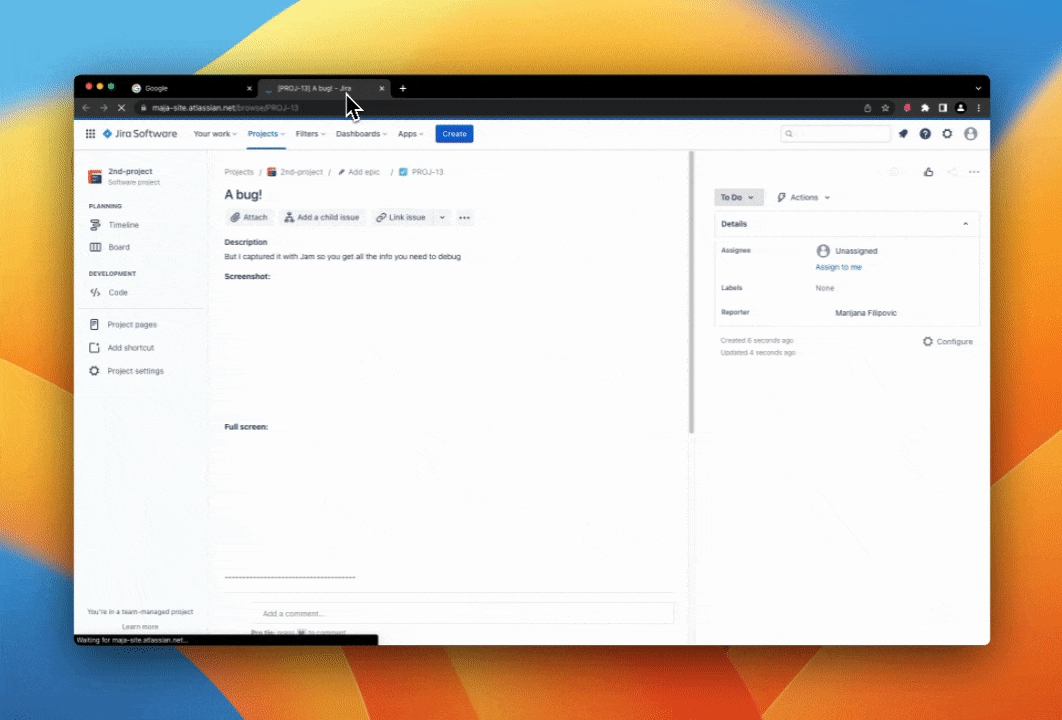Expand the To Do status dropdown
This screenshot has height=720, width=1062.
pyautogui.click(x=738, y=198)
